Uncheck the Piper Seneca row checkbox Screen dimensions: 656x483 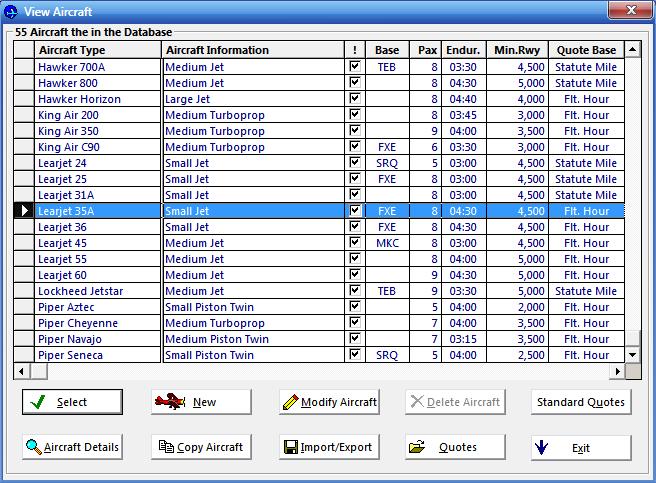(354, 355)
